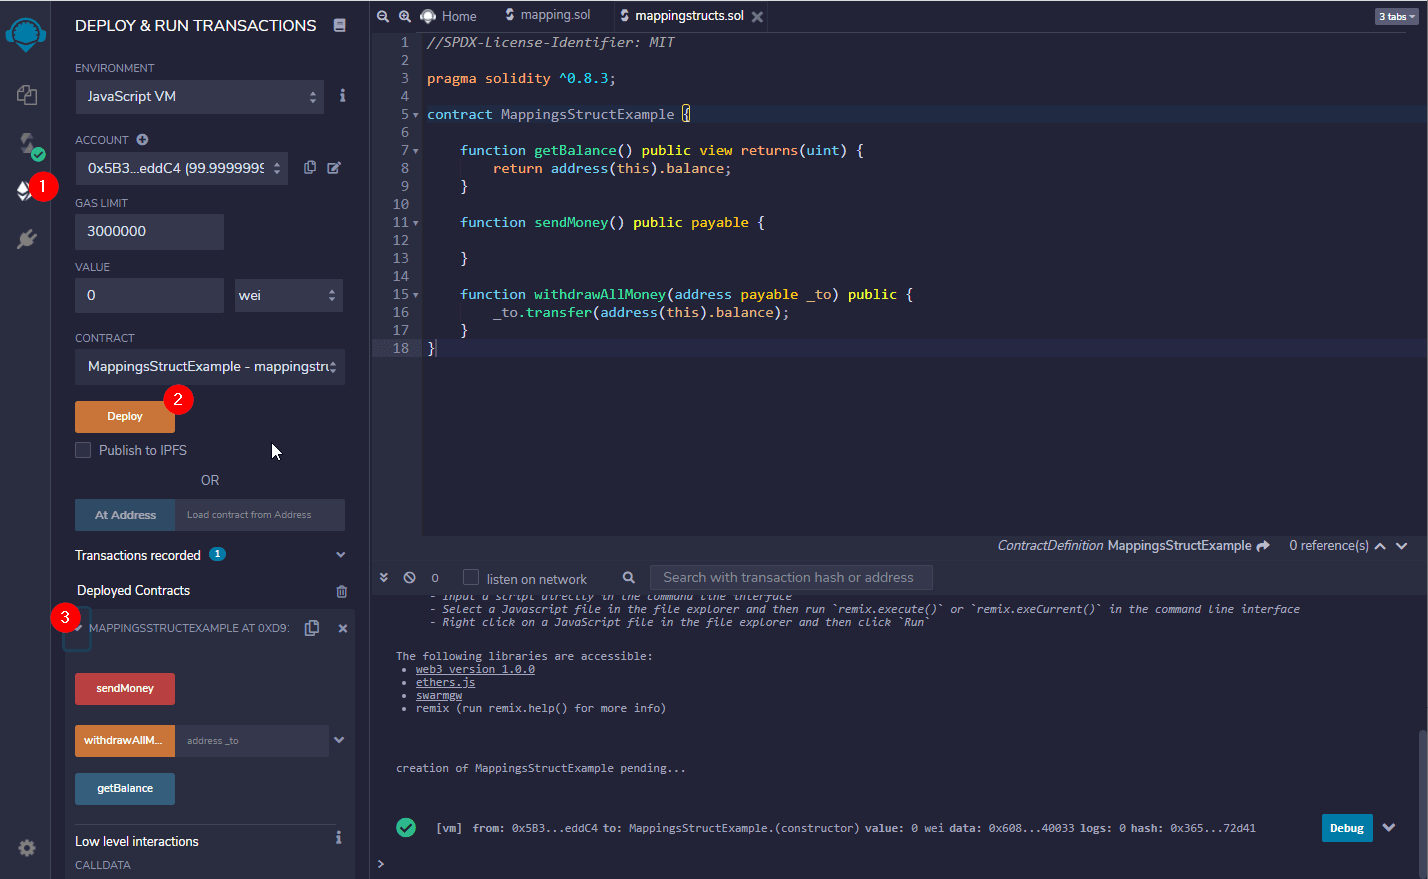Open the Environment JavaScript VM dropdown
The height and width of the screenshot is (879, 1428).
pyautogui.click(x=200, y=97)
